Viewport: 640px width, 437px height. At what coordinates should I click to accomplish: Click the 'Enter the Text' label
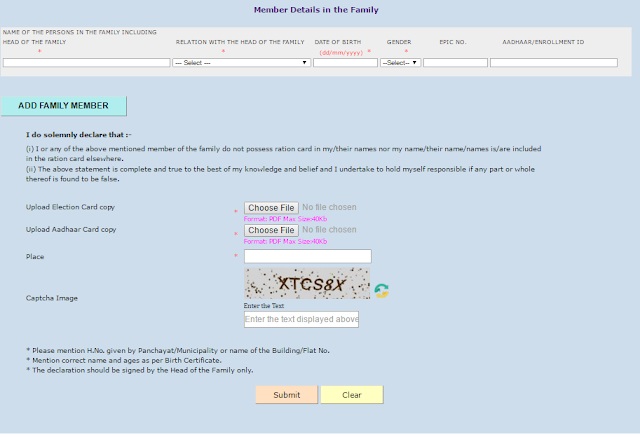coord(264,306)
